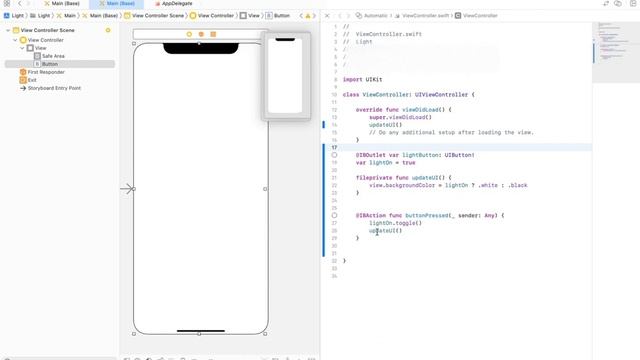Open Main (Base) segment in the jump bar

pos(100,16)
